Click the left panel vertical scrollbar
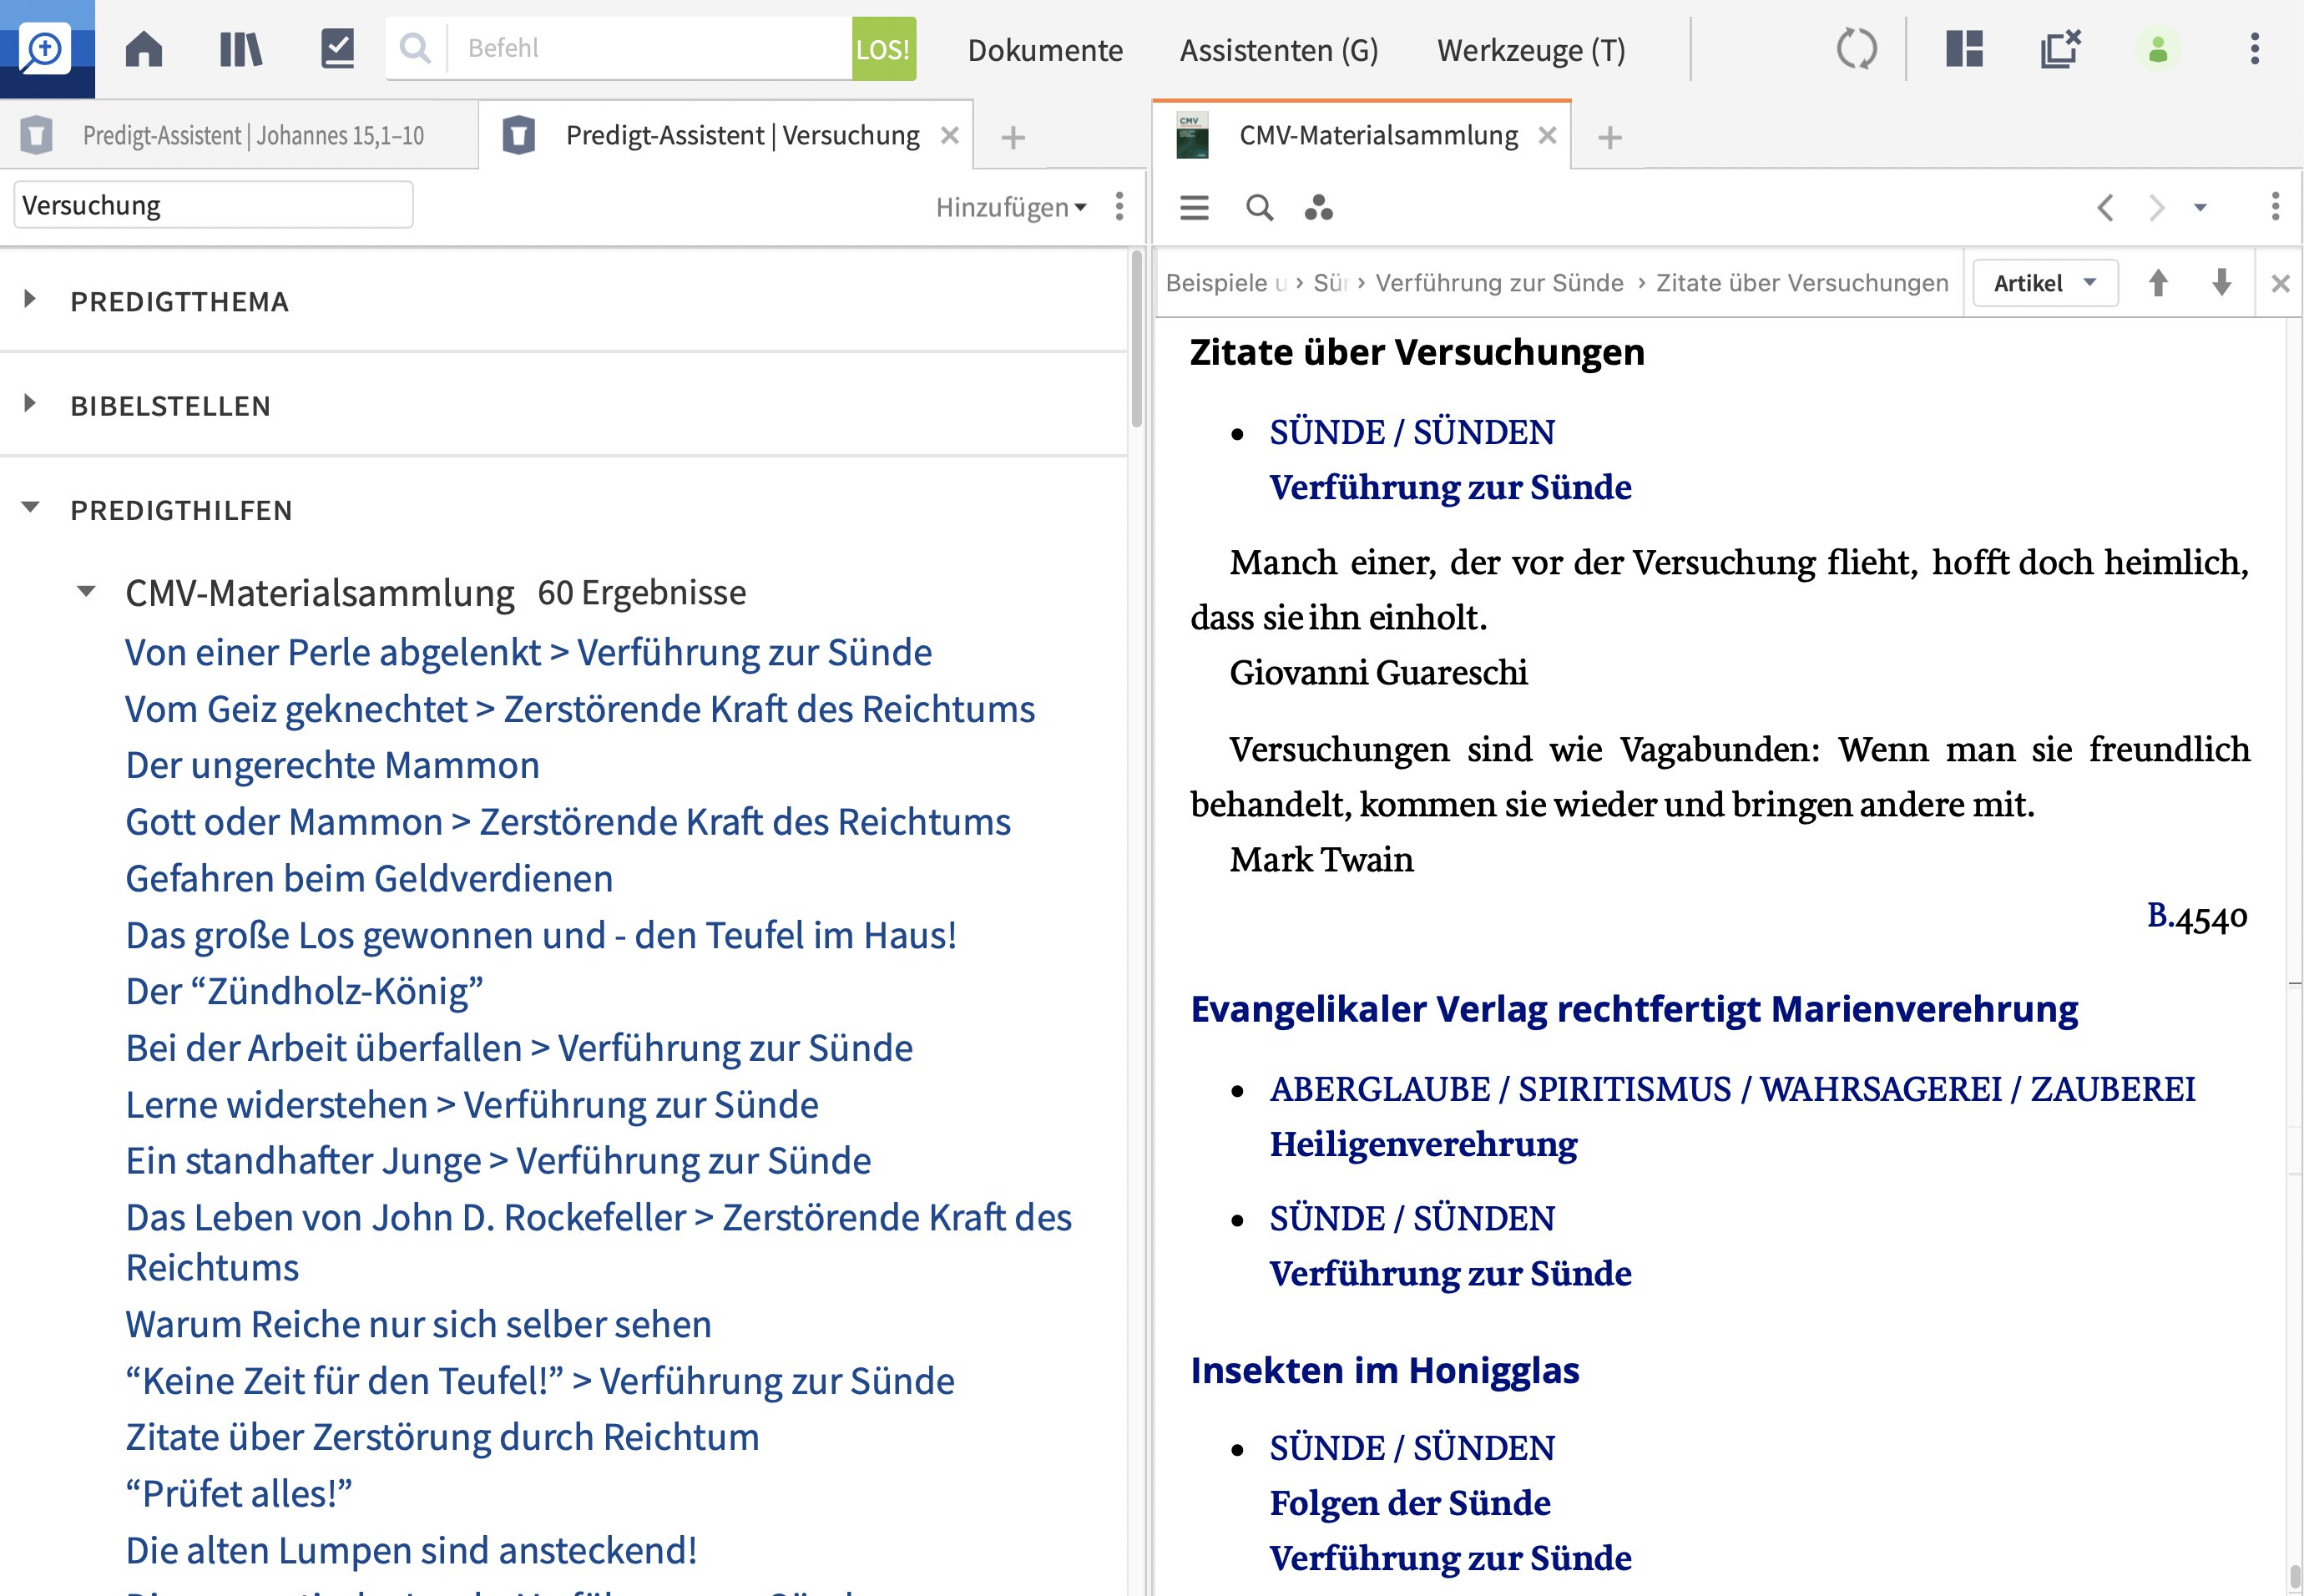Image resolution: width=2304 pixels, height=1596 pixels. [1136, 340]
